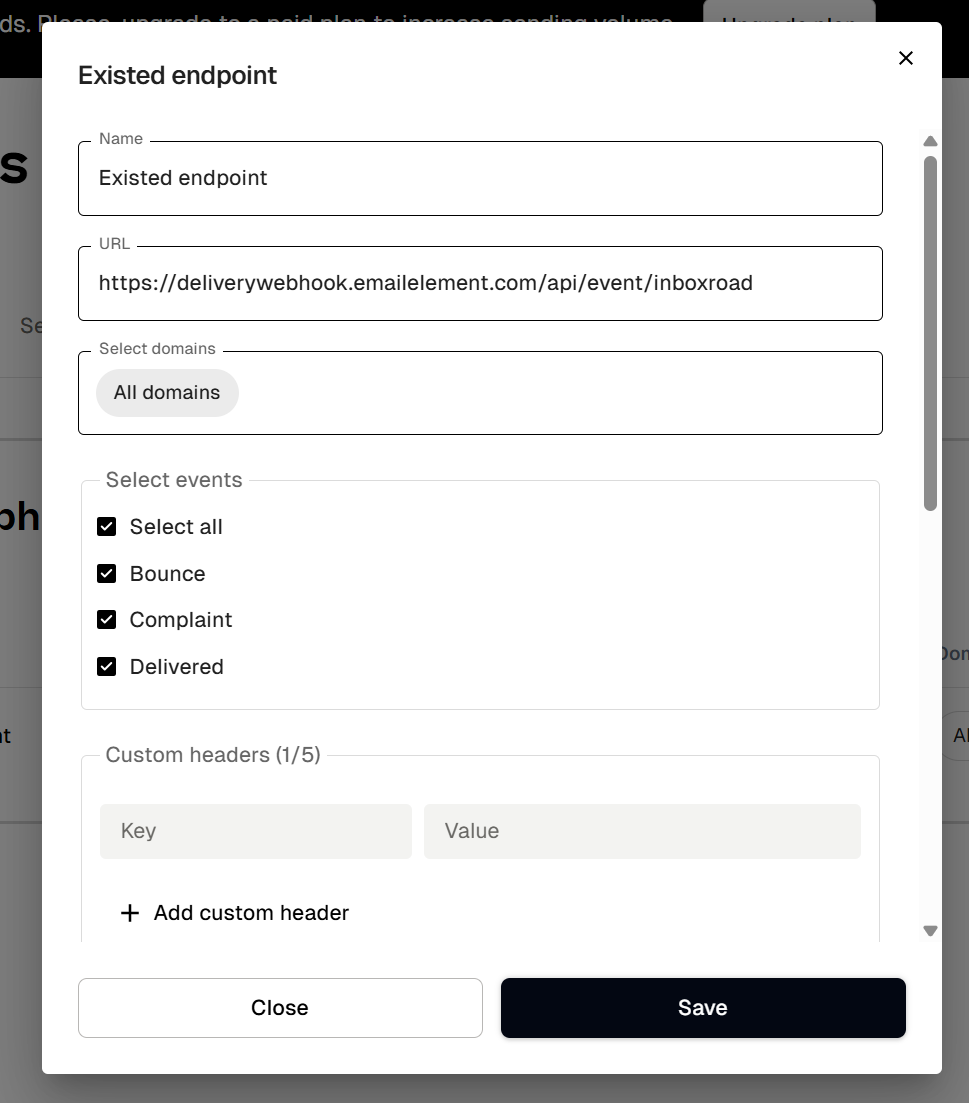Screen dimensions: 969x1103
Task: Click the custom header Key field
Action: click(256, 831)
